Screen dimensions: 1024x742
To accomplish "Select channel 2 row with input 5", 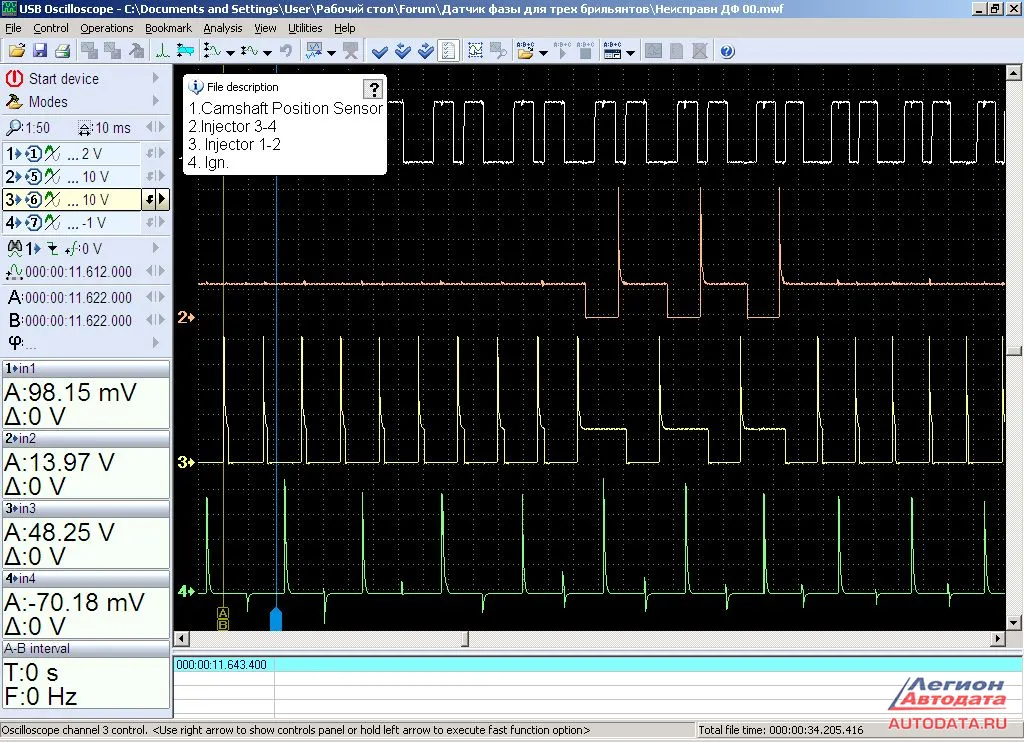I will pyautogui.click(x=72, y=176).
